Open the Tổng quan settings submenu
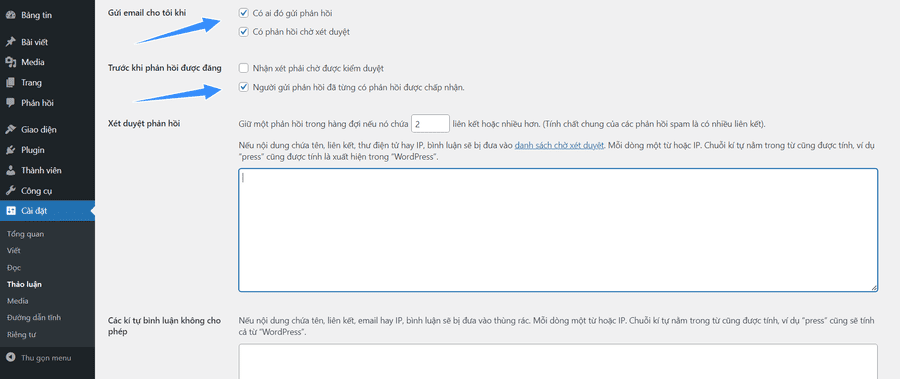 (26, 234)
